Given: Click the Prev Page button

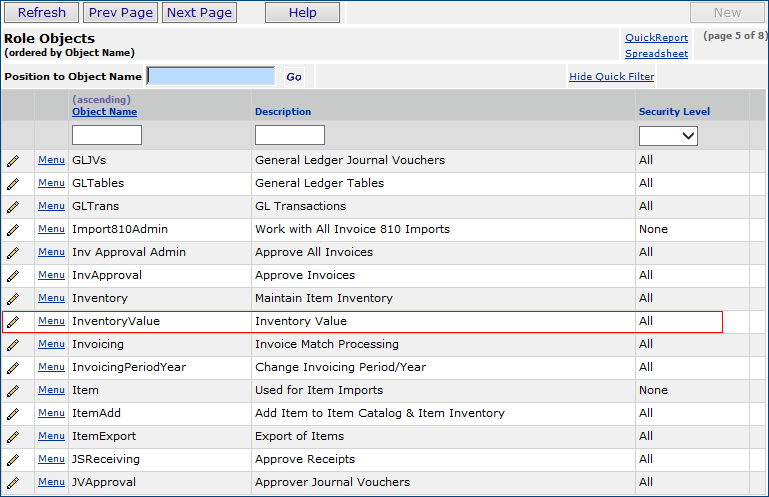Looking at the screenshot, I should pos(121,13).
